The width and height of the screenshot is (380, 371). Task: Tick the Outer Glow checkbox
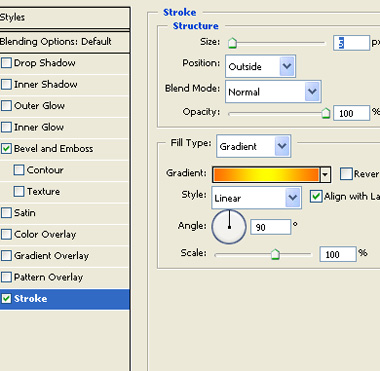tap(6, 106)
